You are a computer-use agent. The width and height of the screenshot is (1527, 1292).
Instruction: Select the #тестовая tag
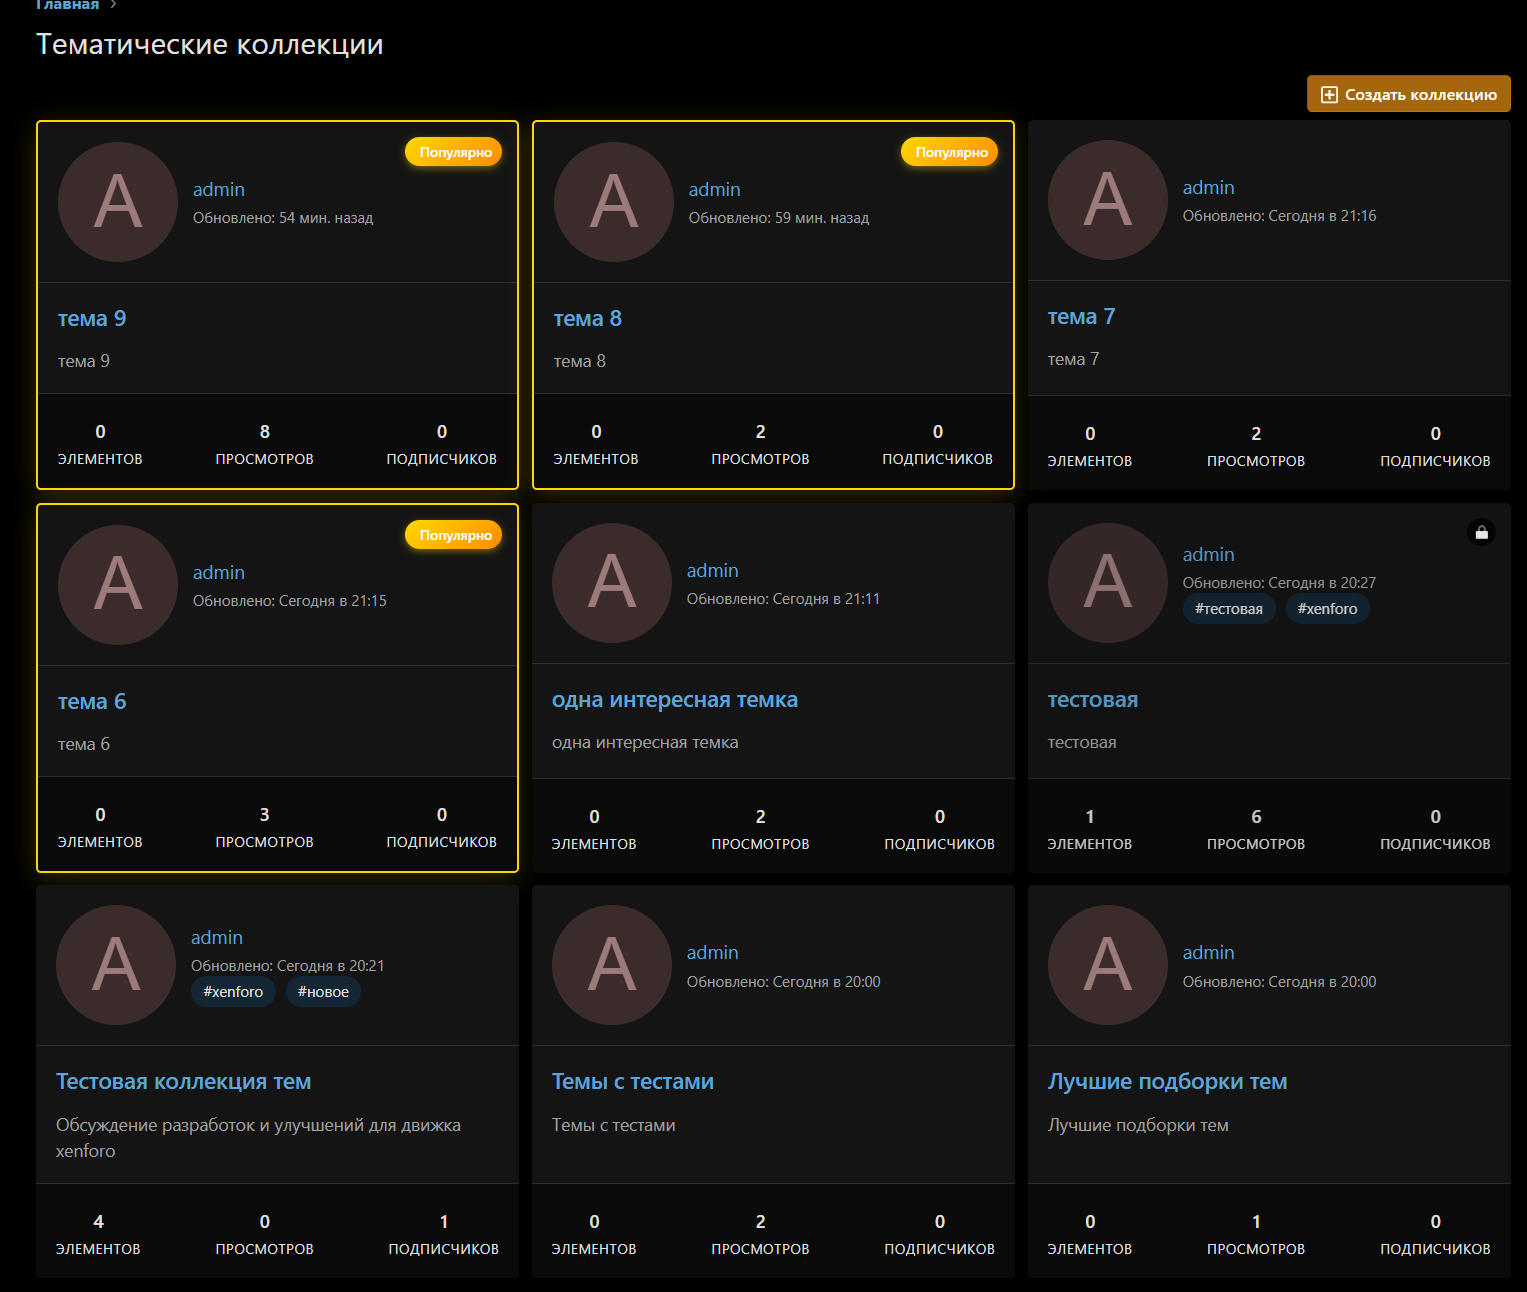(1228, 609)
